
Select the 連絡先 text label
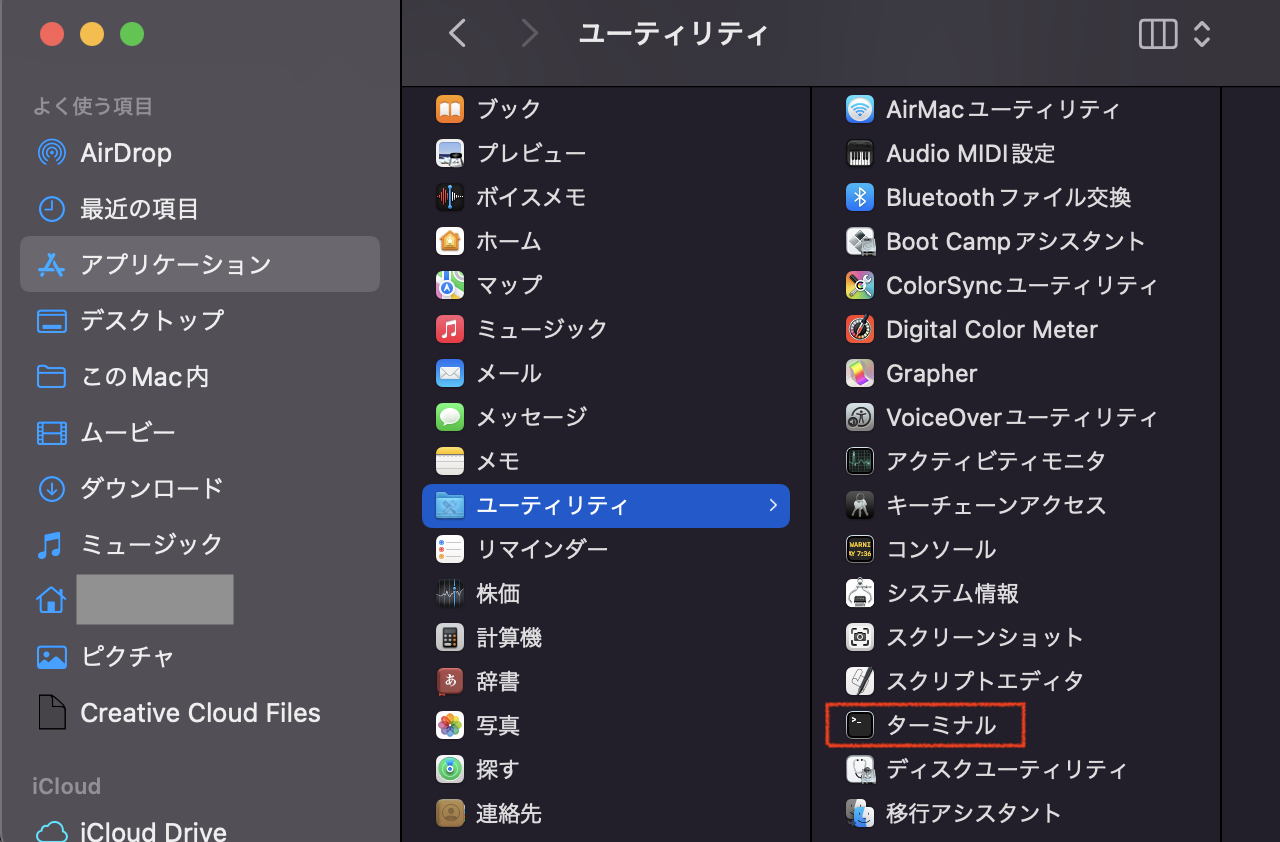point(509,813)
